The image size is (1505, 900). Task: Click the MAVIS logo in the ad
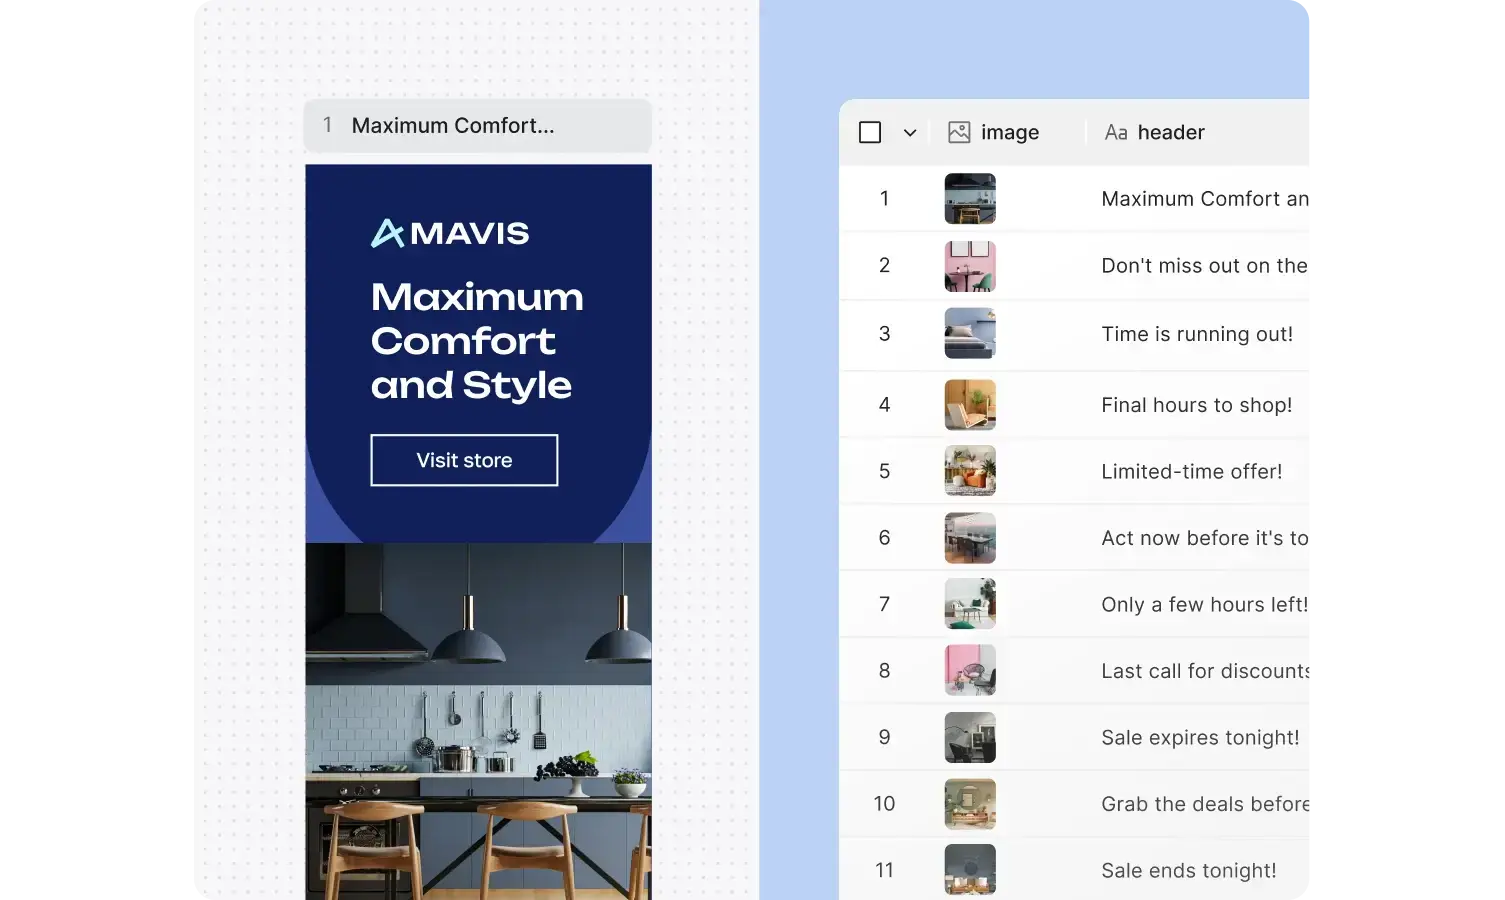[449, 232]
